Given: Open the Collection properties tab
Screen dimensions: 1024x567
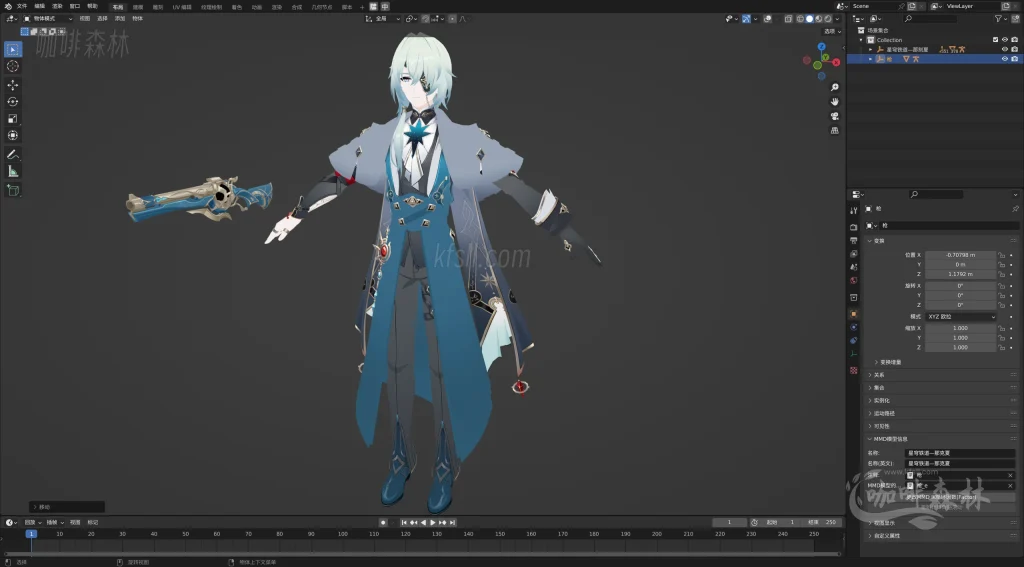Looking at the screenshot, I should coord(854,297).
